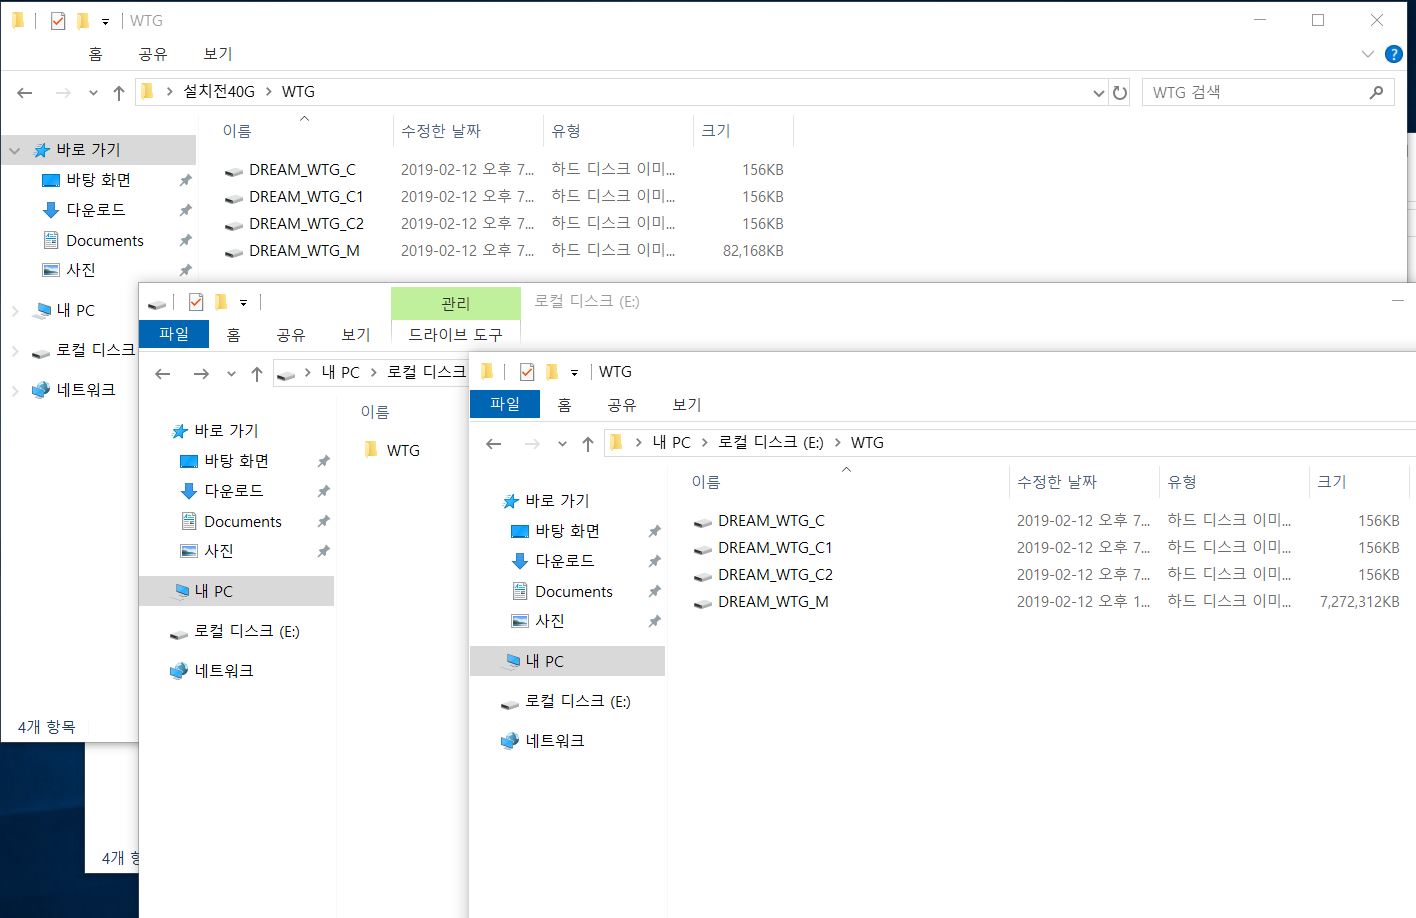1416x918 pixels.
Task: Select DREAM_WTG_C2 file in back WTG window
Action: coord(306,224)
